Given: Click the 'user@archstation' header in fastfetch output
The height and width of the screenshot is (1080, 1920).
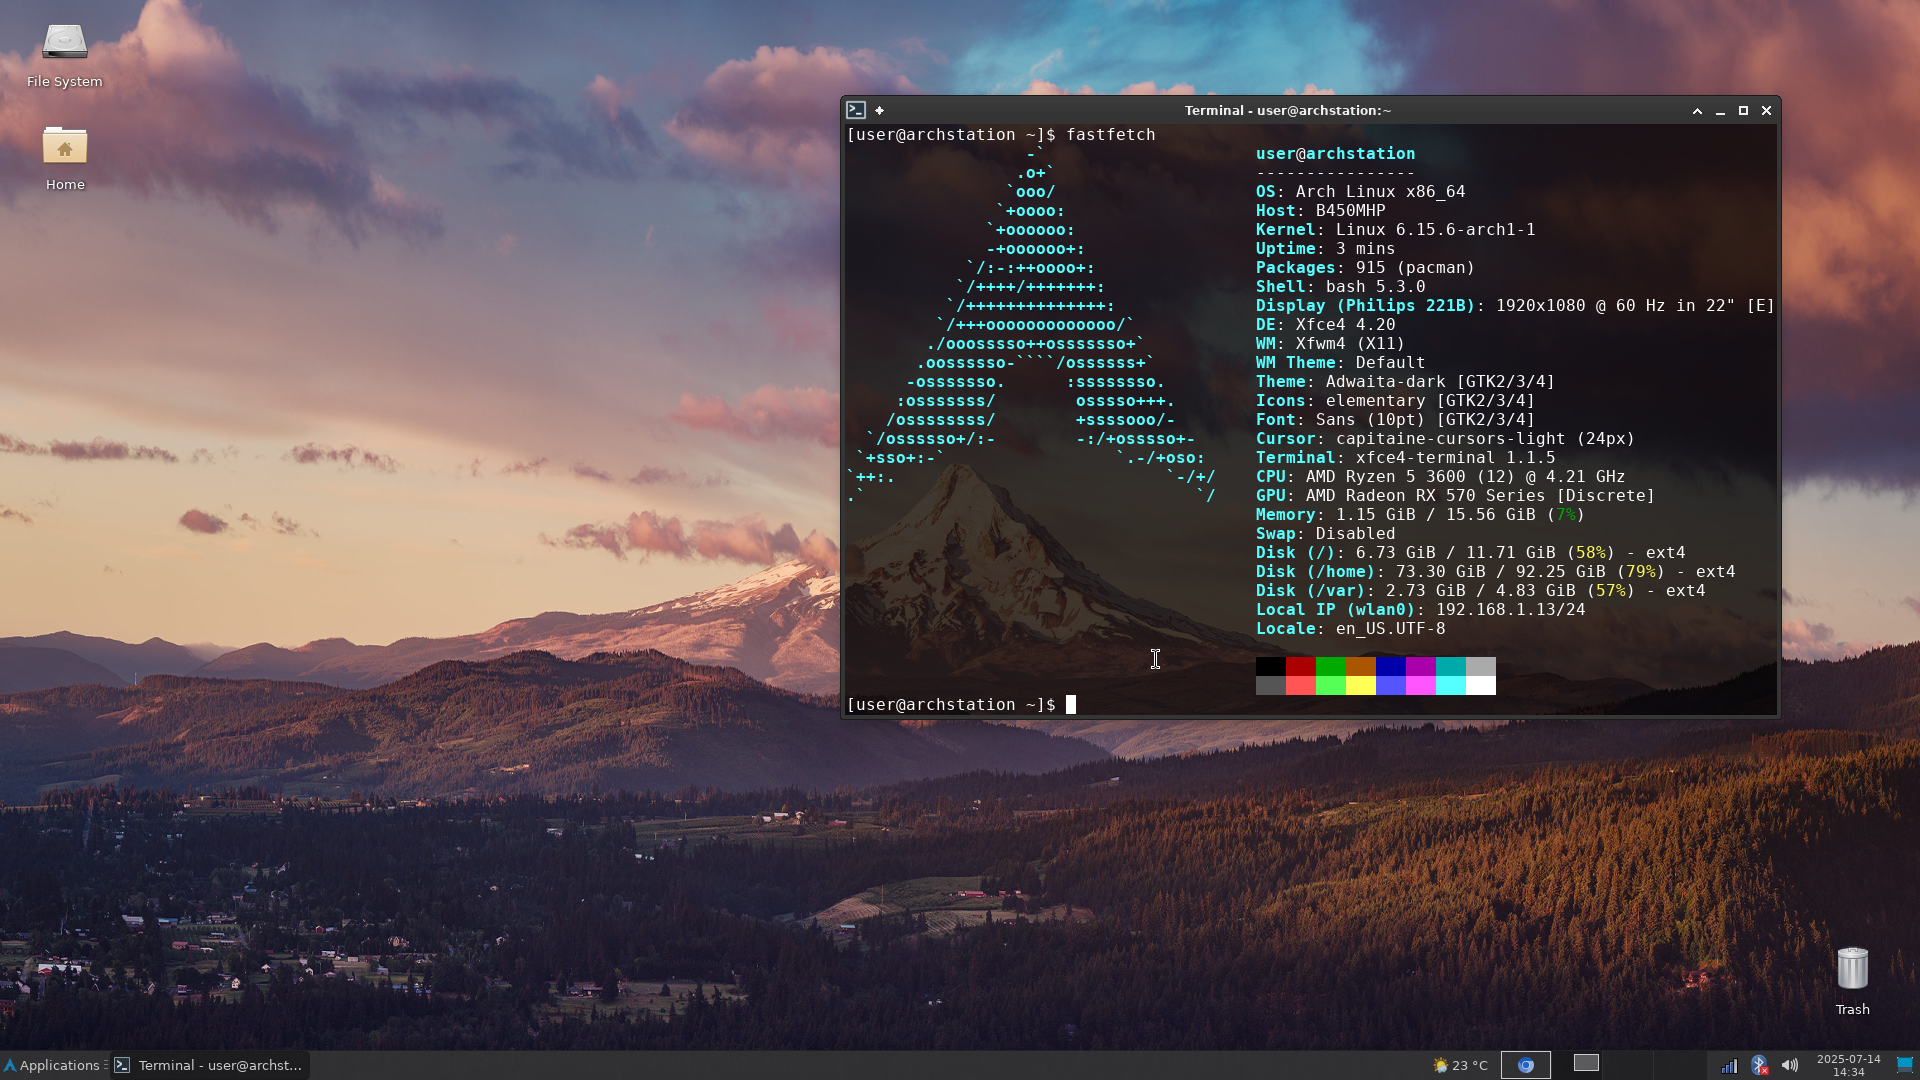Looking at the screenshot, I should [1336, 154].
